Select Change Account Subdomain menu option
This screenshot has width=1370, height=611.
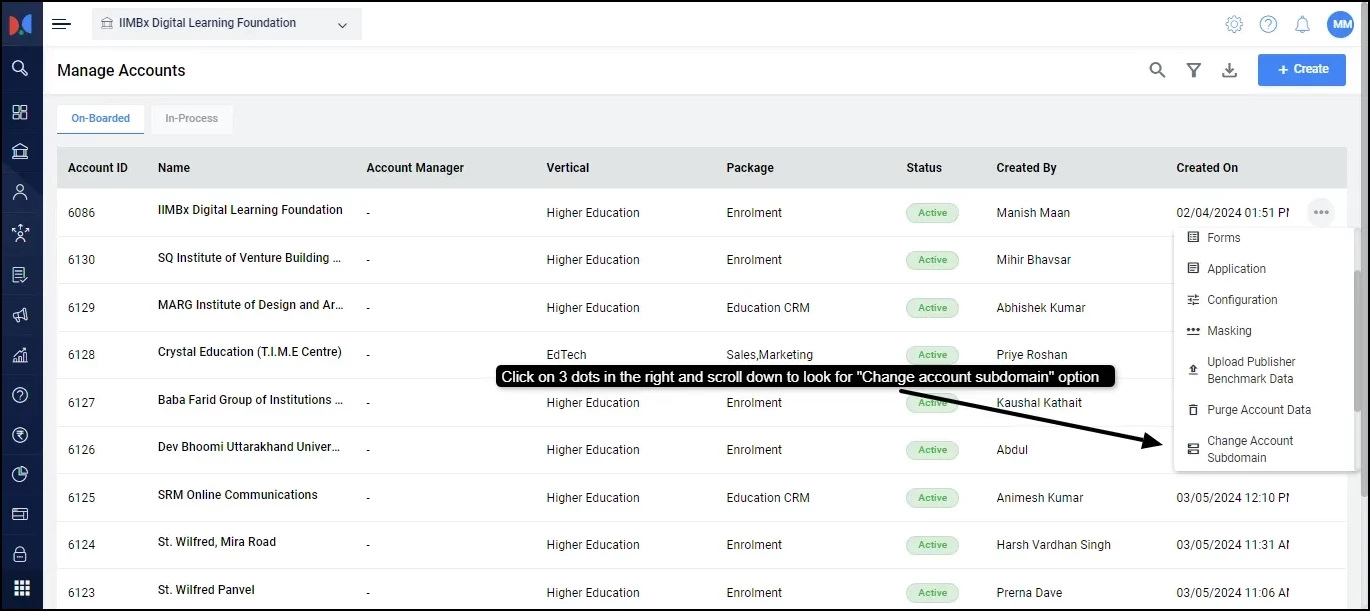tap(1250, 449)
